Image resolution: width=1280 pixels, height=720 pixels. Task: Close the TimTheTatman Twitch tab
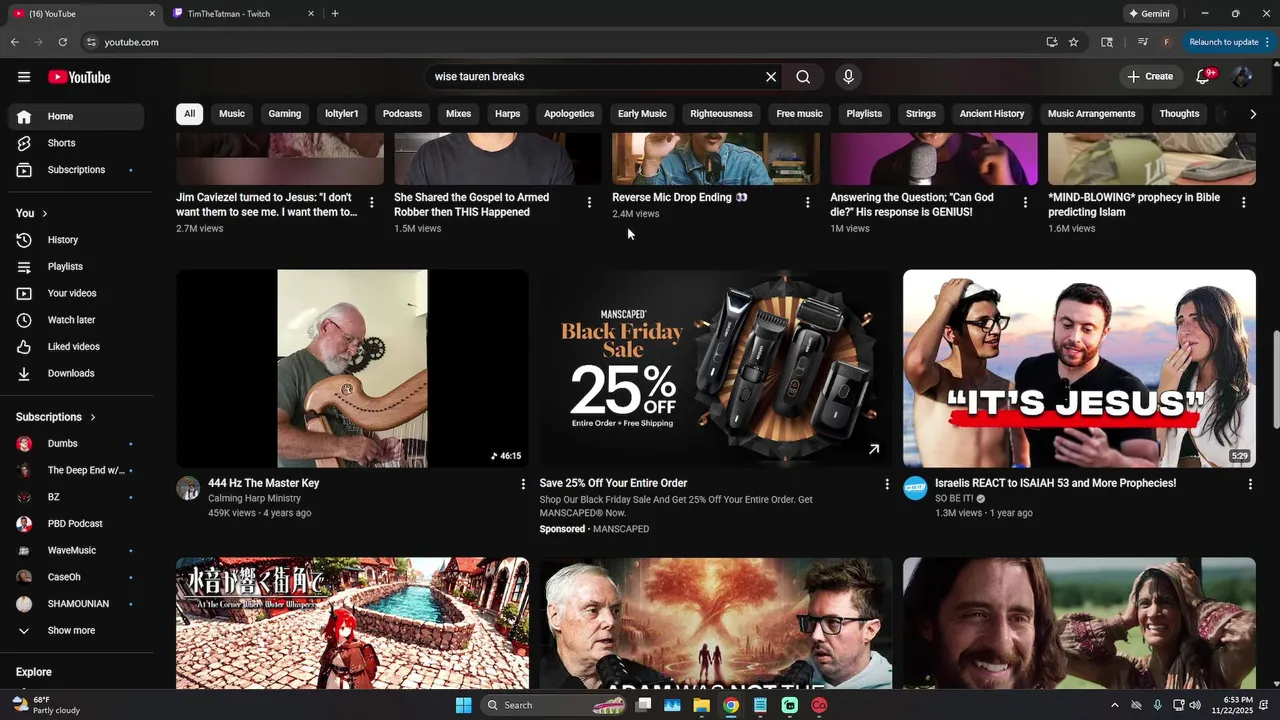pos(311,14)
